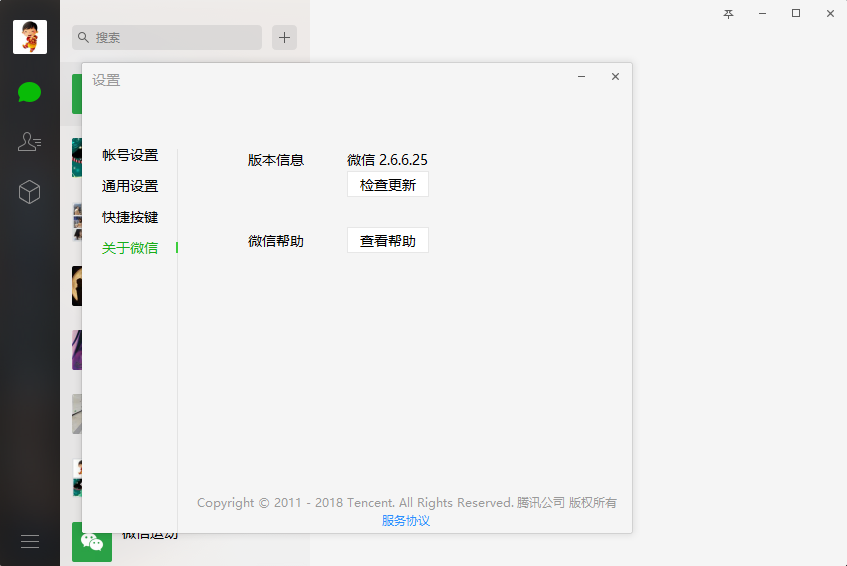
Task: Click the 设置 dialog title
Action: click(106, 80)
